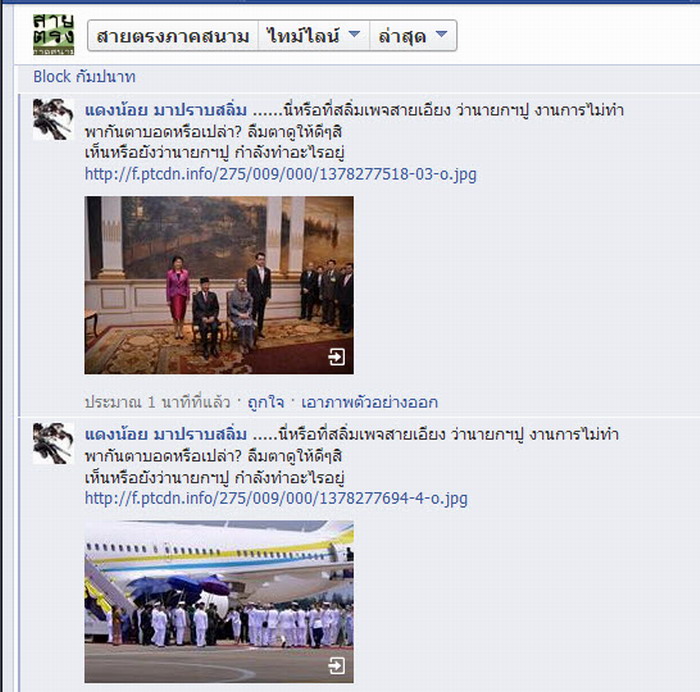The height and width of the screenshot is (692, 700).
Task: Open the 1378277694-4-o.jpg link
Action: pyautogui.click(x=276, y=498)
